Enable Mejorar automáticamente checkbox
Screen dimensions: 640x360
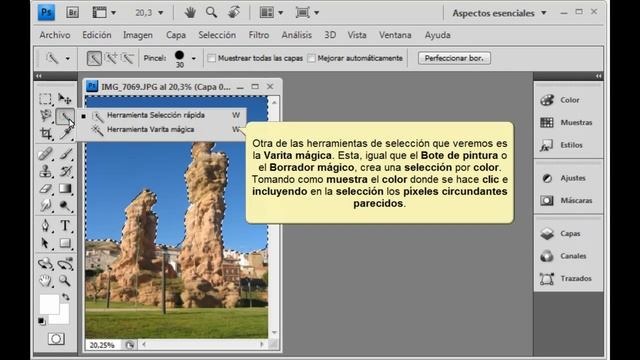(x=311, y=58)
